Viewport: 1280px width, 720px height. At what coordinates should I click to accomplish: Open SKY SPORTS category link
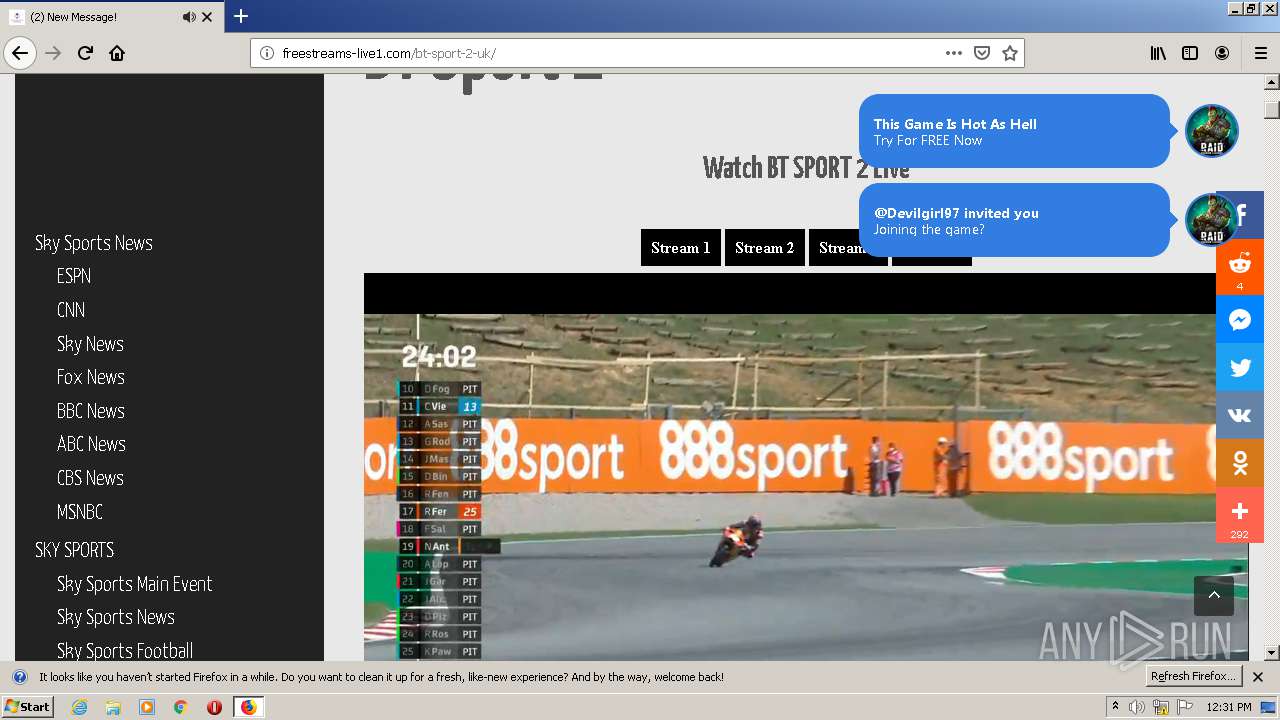pos(75,550)
